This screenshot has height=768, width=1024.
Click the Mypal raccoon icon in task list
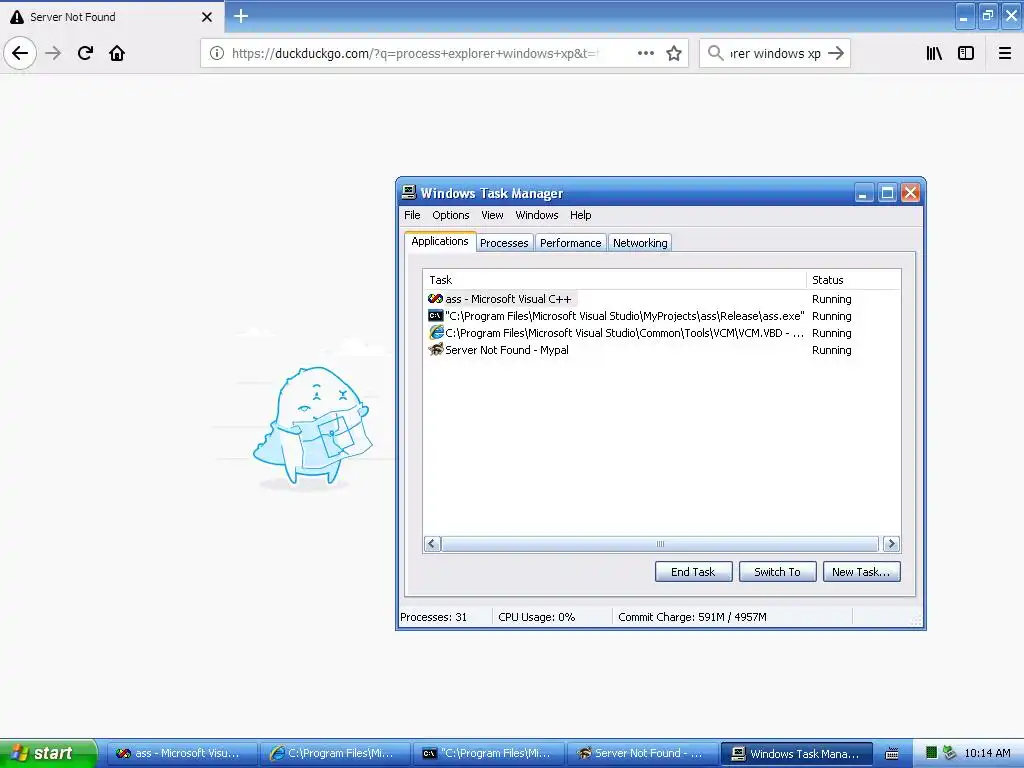(436, 349)
